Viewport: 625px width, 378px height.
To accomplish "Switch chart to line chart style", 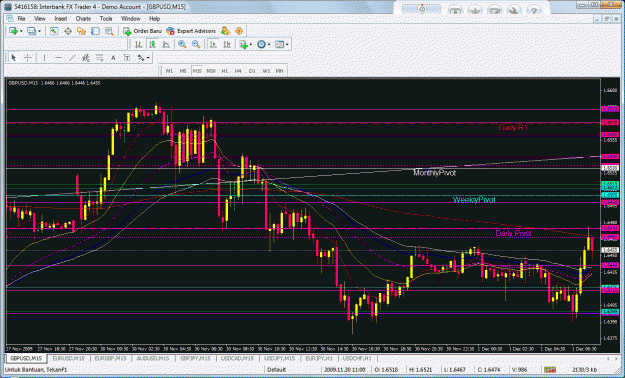I will [166, 45].
